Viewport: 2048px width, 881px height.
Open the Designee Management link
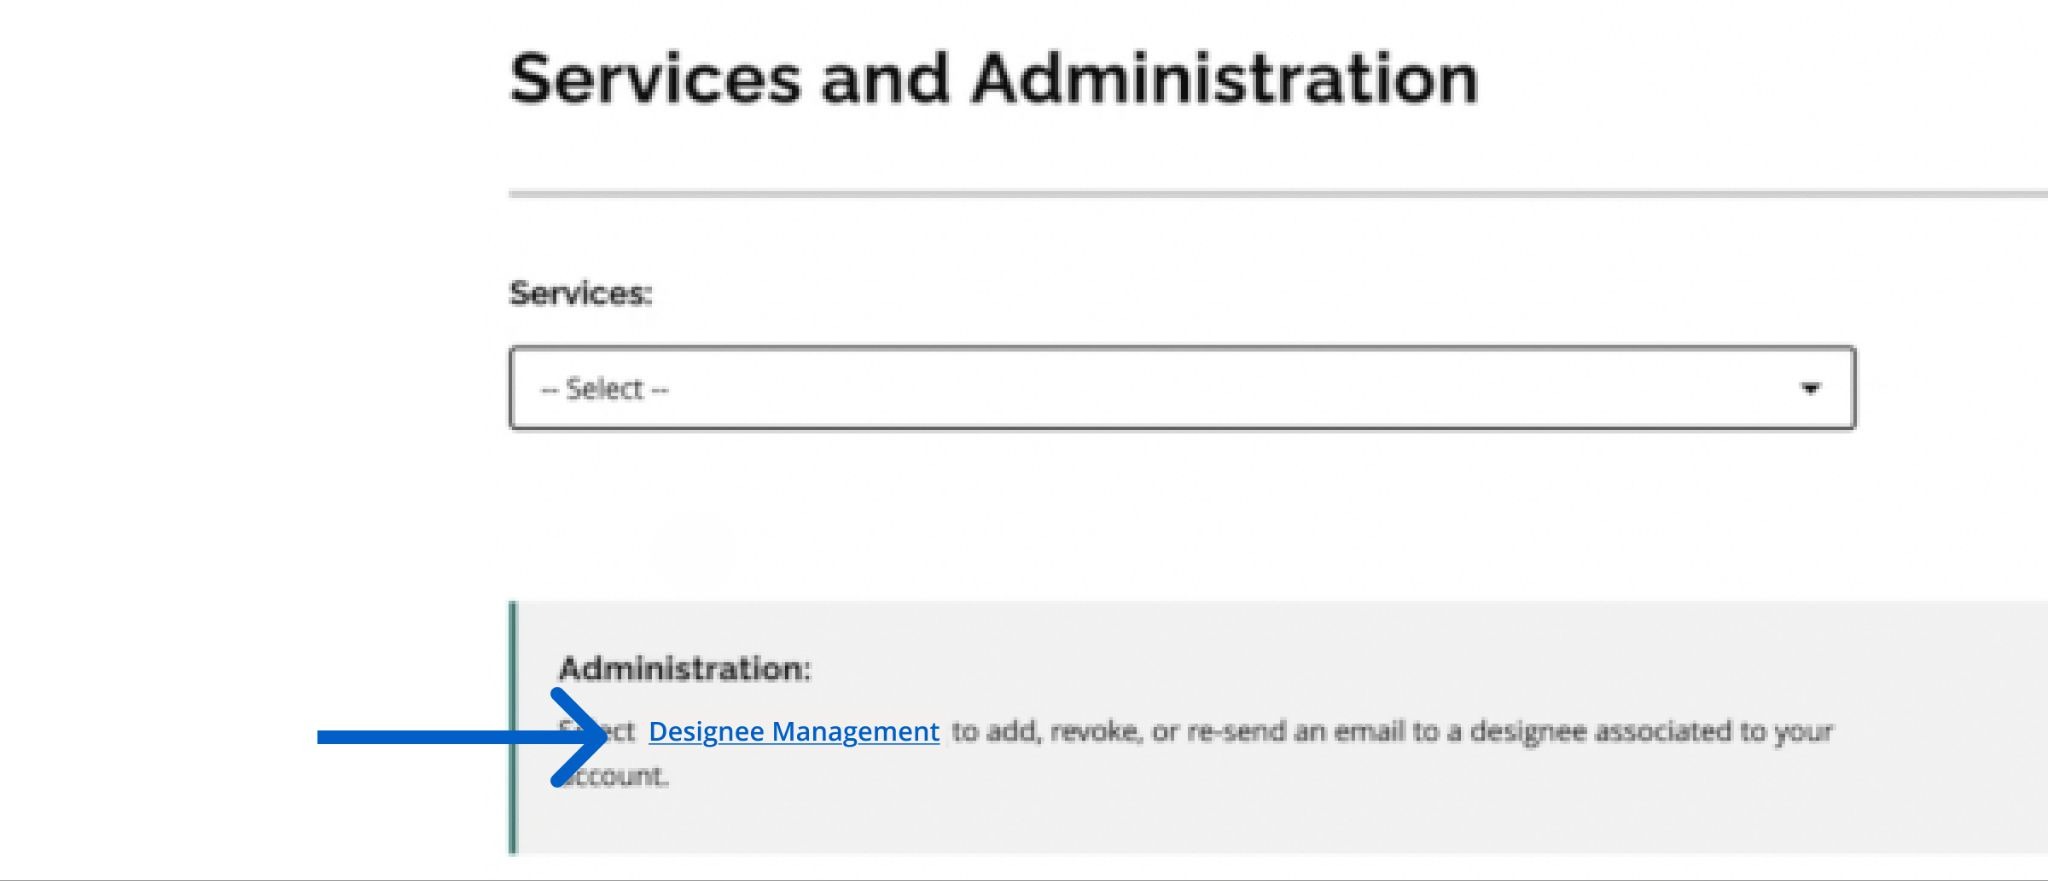point(793,731)
